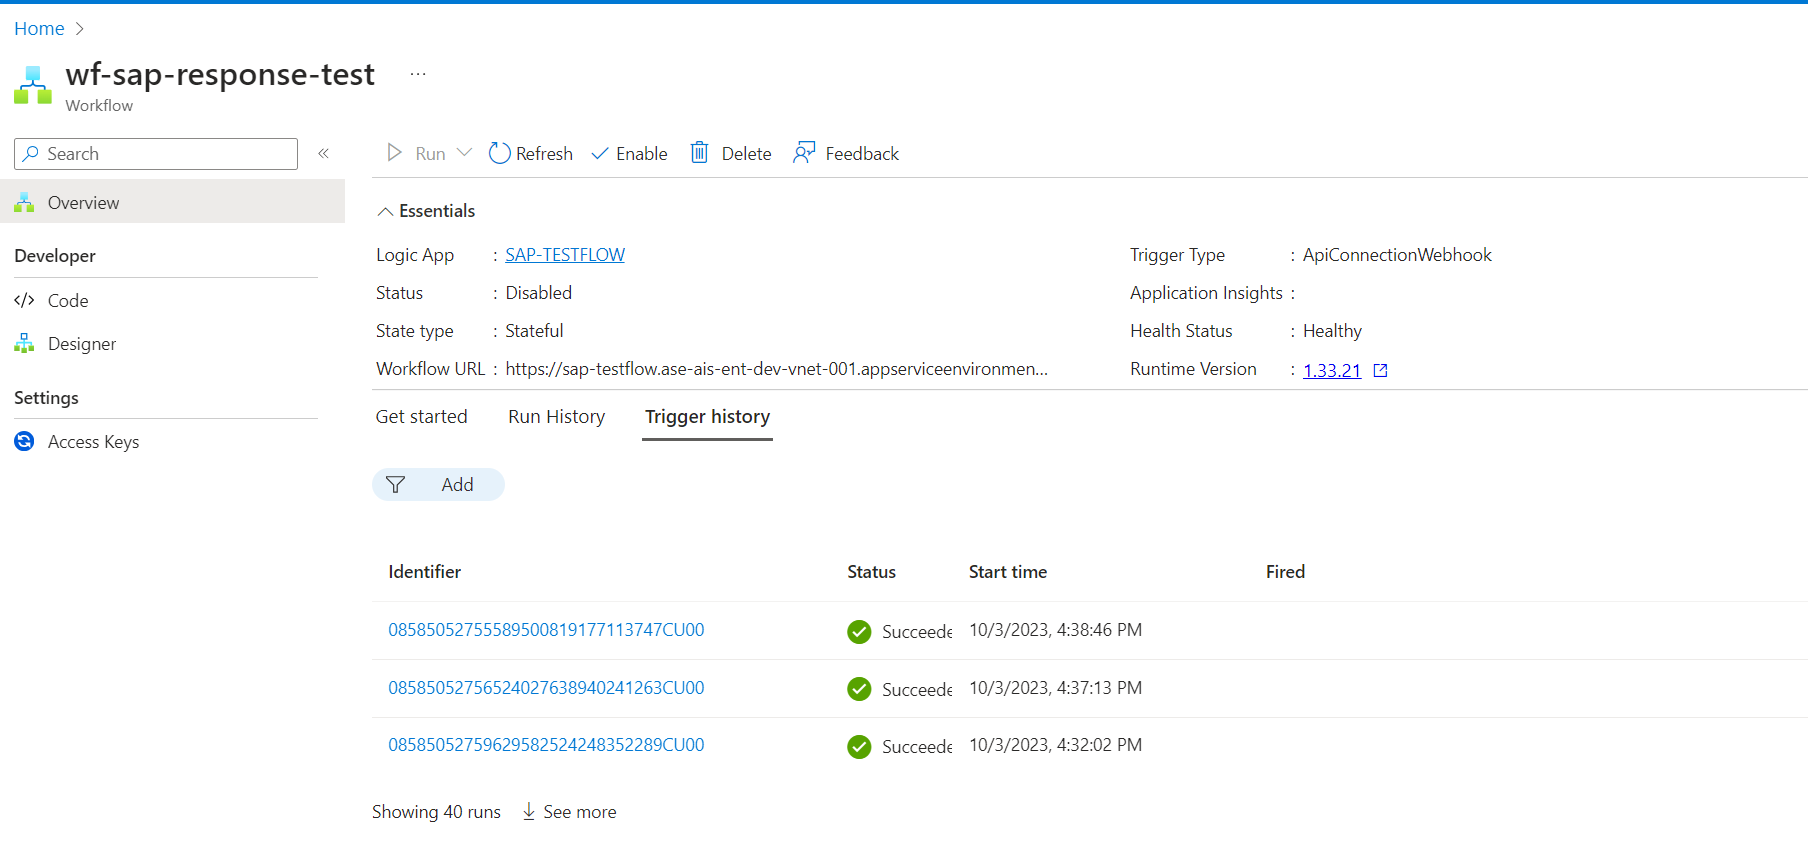Click the Feedback toolbar button
The width and height of the screenshot is (1808, 842).
pyautogui.click(x=846, y=153)
